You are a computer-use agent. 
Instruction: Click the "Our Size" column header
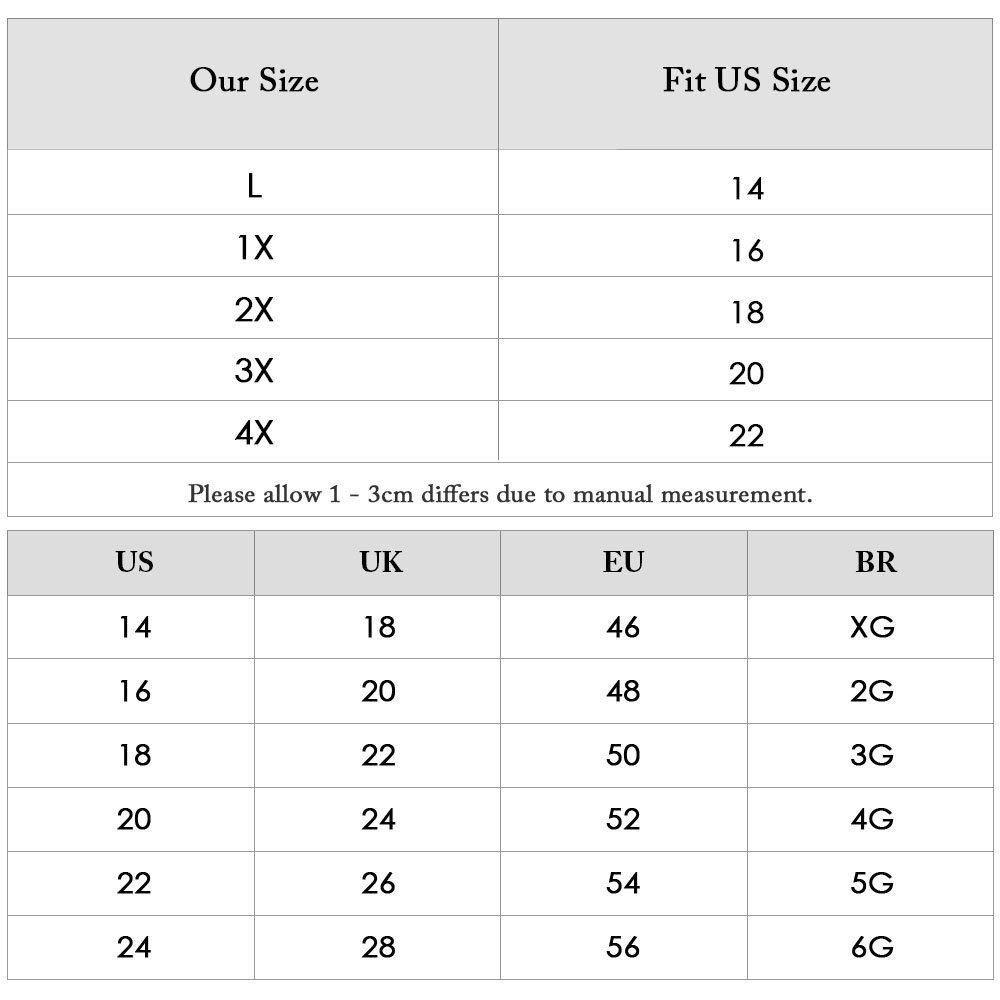pos(254,81)
